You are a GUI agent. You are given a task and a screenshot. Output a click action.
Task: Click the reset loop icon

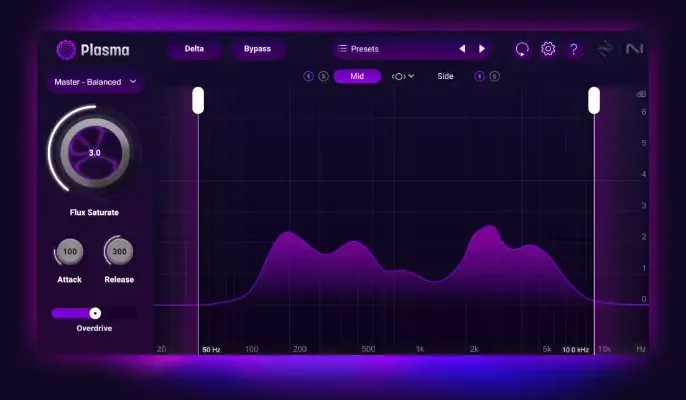[522, 49]
